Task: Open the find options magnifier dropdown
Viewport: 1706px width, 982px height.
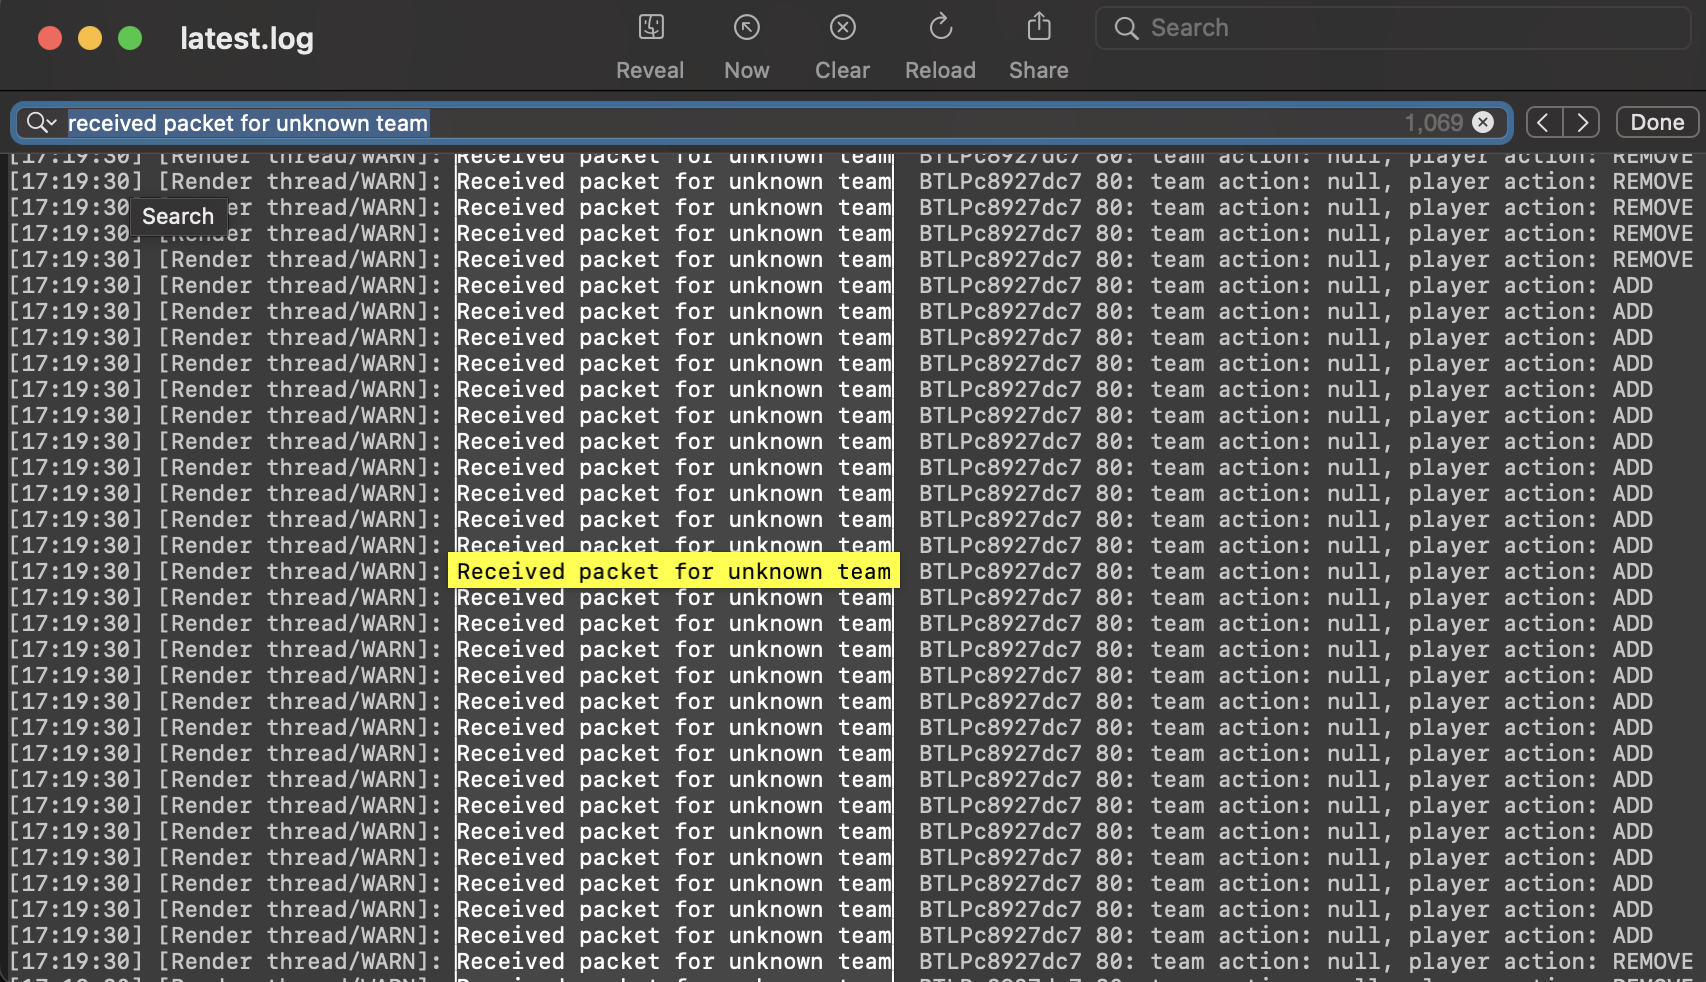Action: tap(41, 123)
